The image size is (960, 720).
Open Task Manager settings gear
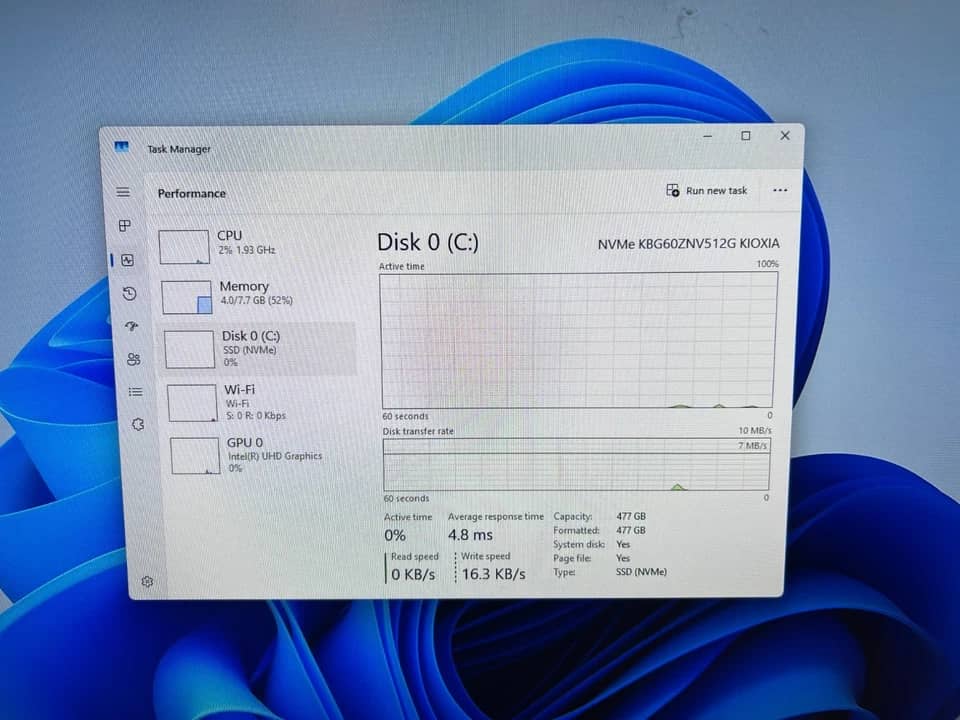(x=147, y=582)
